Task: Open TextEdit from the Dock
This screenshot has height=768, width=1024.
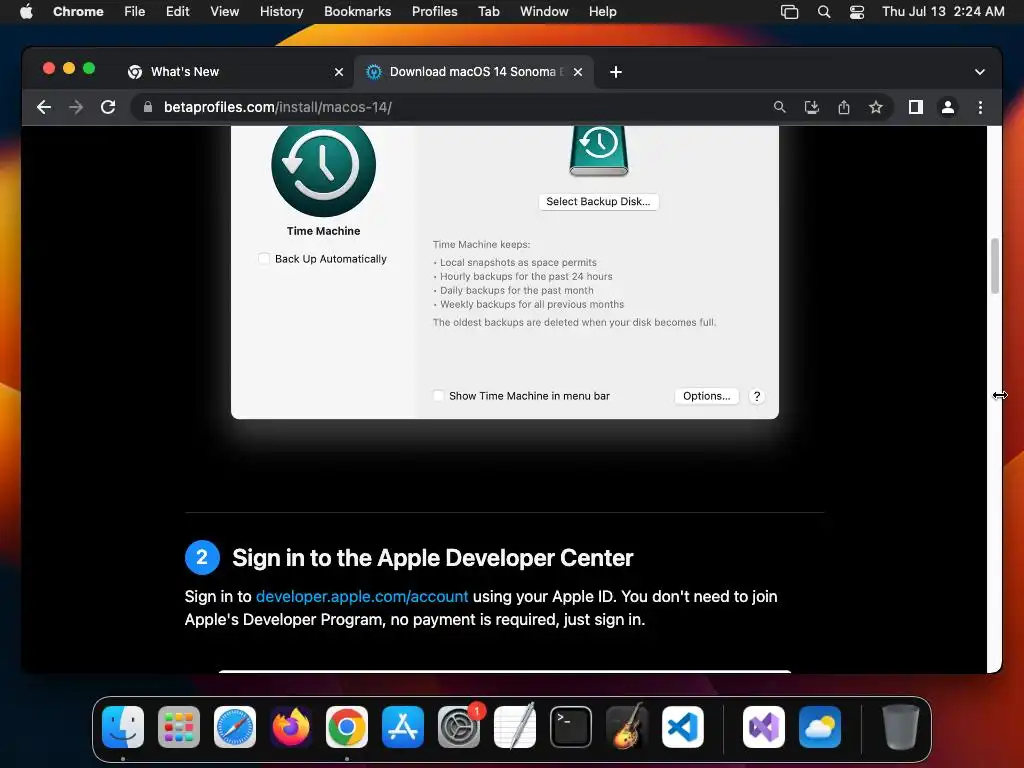Action: point(515,727)
